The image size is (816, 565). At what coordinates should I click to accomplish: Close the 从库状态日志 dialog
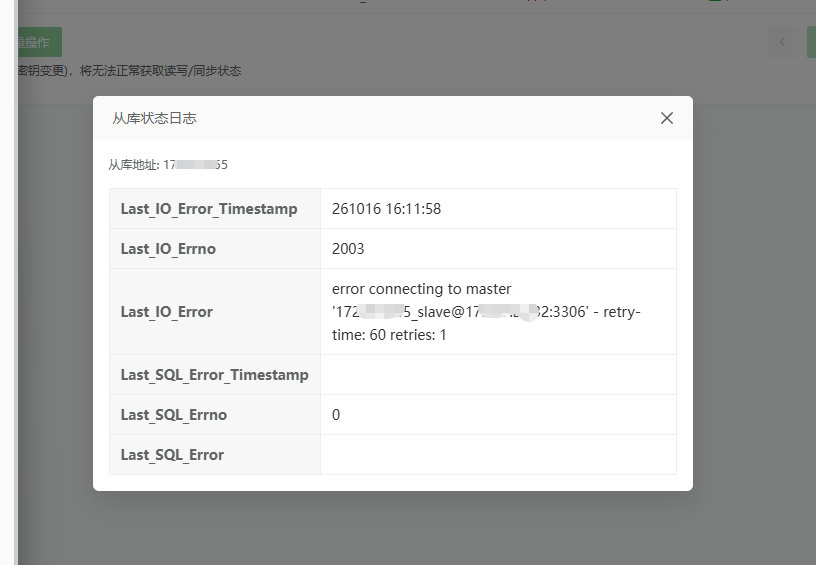pos(667,118)
